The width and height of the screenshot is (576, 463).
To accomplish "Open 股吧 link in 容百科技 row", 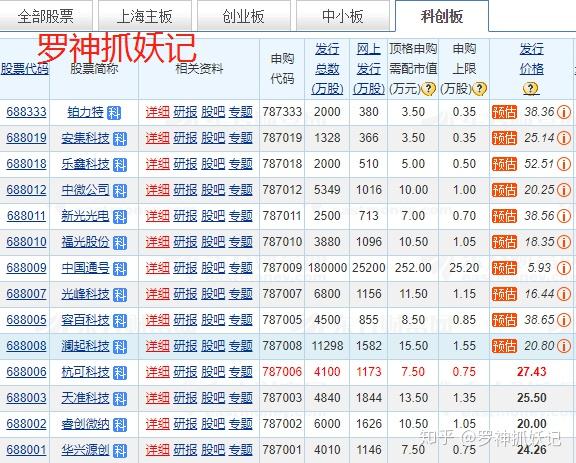I will 213,320.
